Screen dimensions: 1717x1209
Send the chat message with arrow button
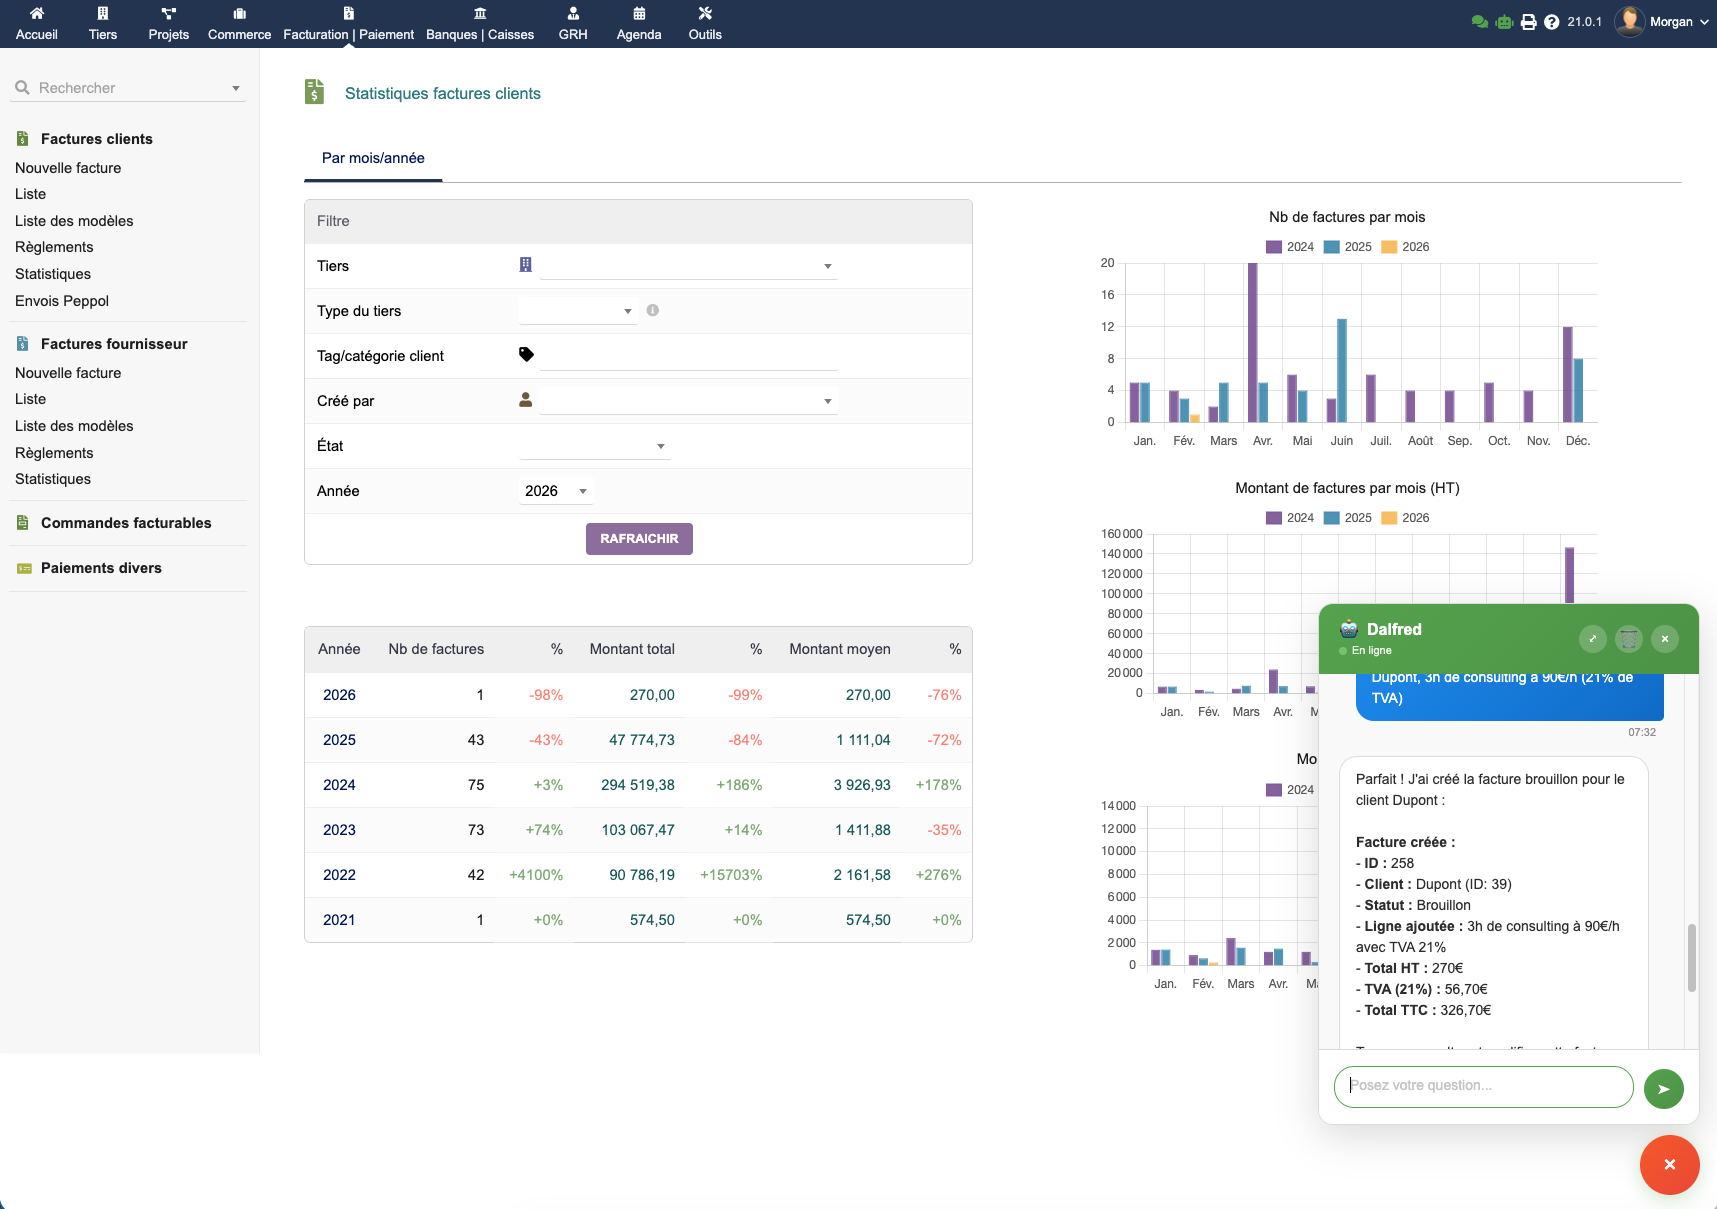[x=1663, y=1088]
